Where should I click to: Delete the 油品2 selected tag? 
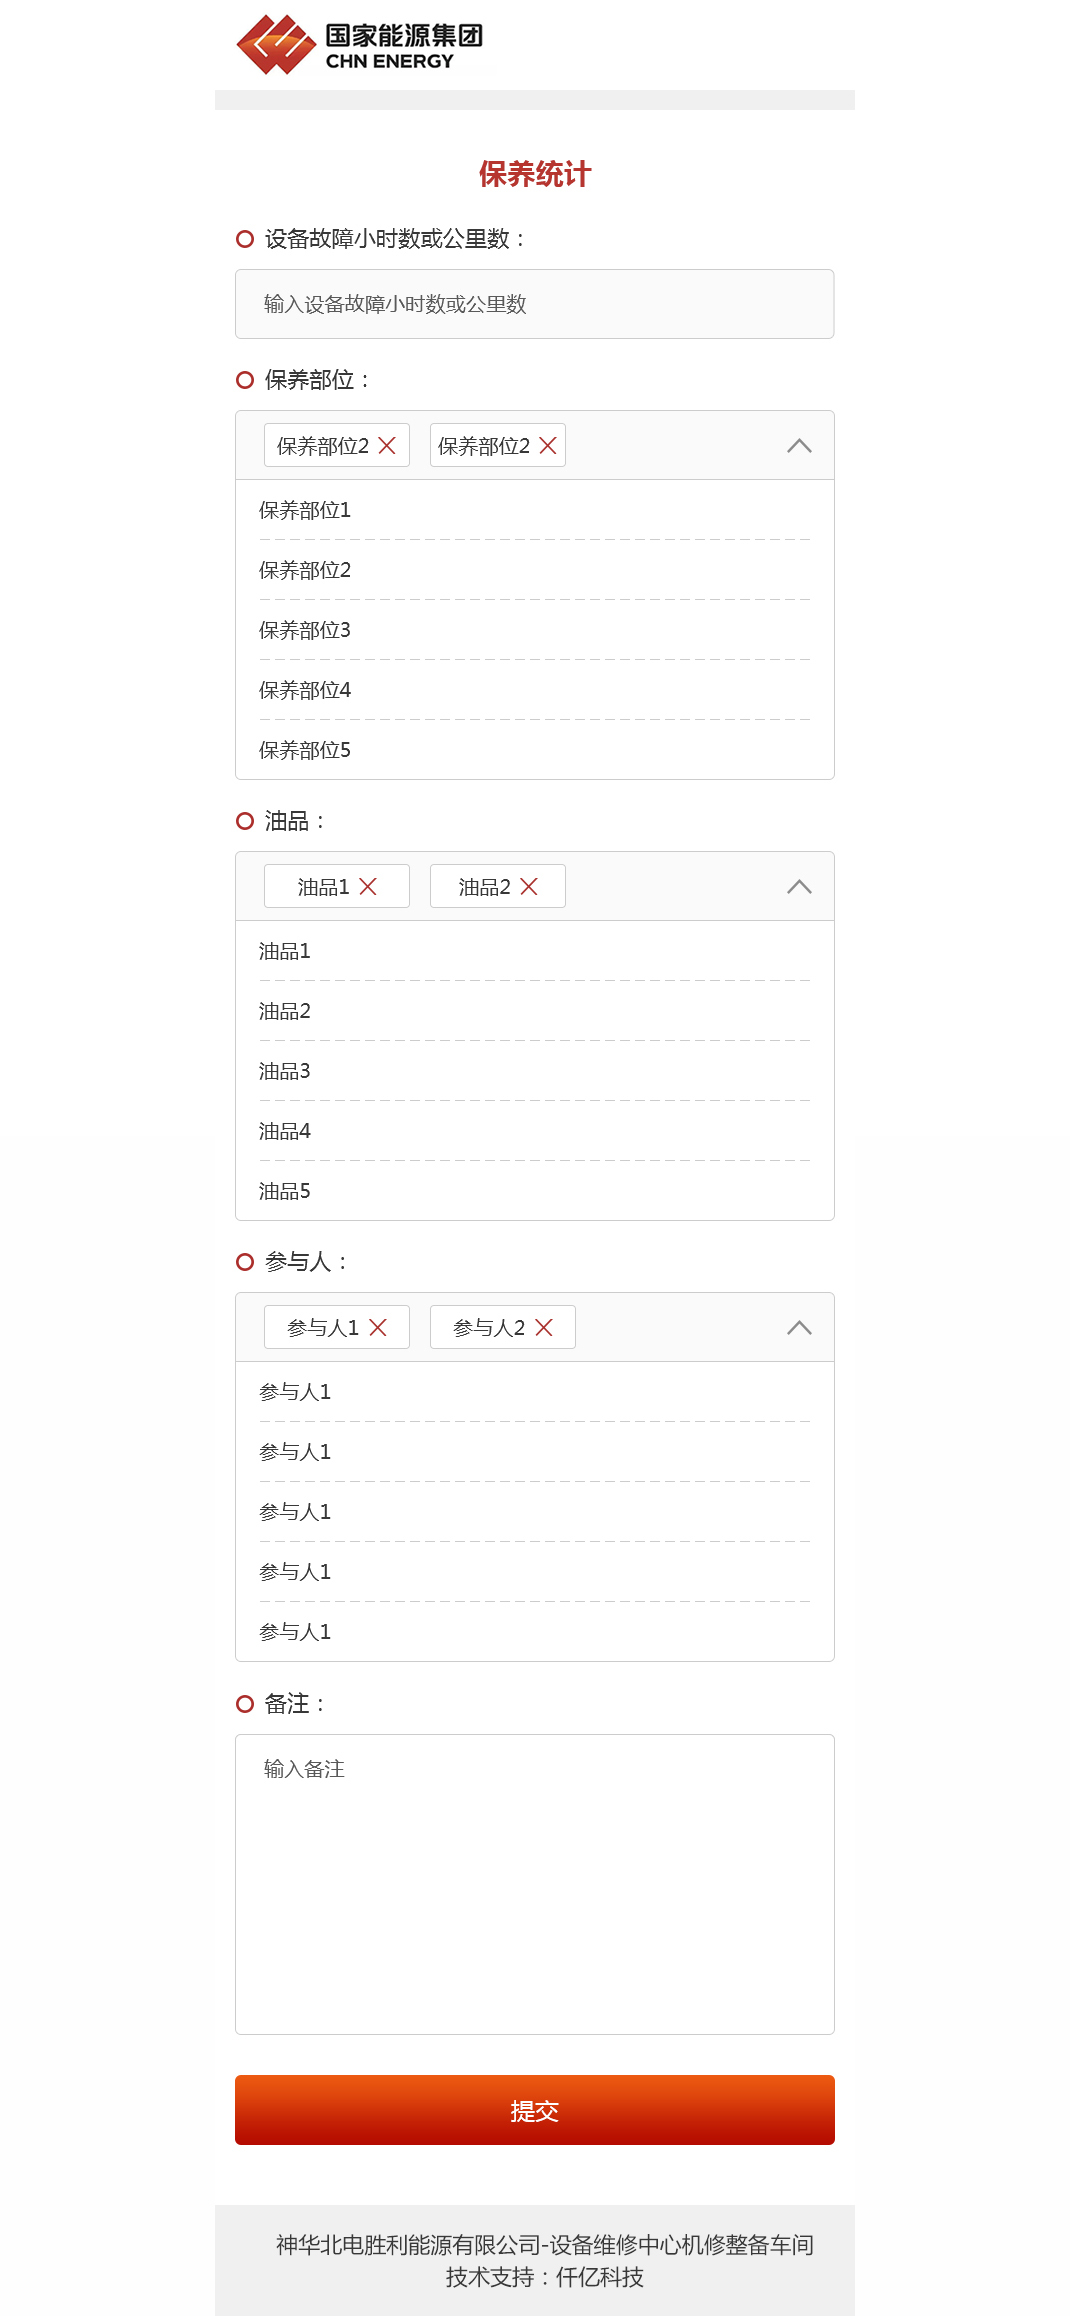529,887
